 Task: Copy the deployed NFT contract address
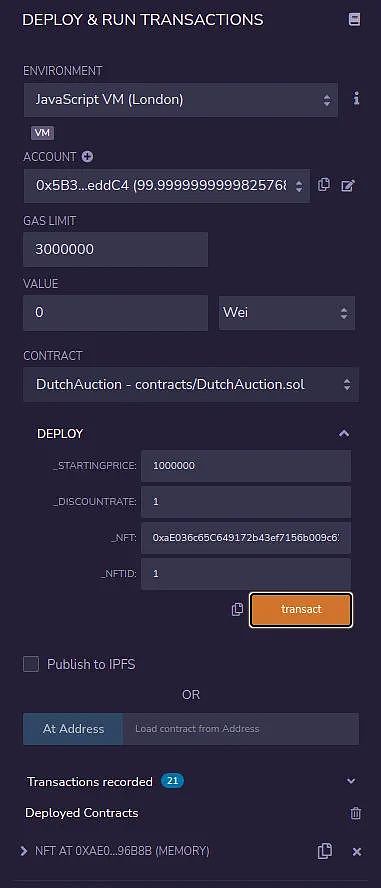point(324,851)
